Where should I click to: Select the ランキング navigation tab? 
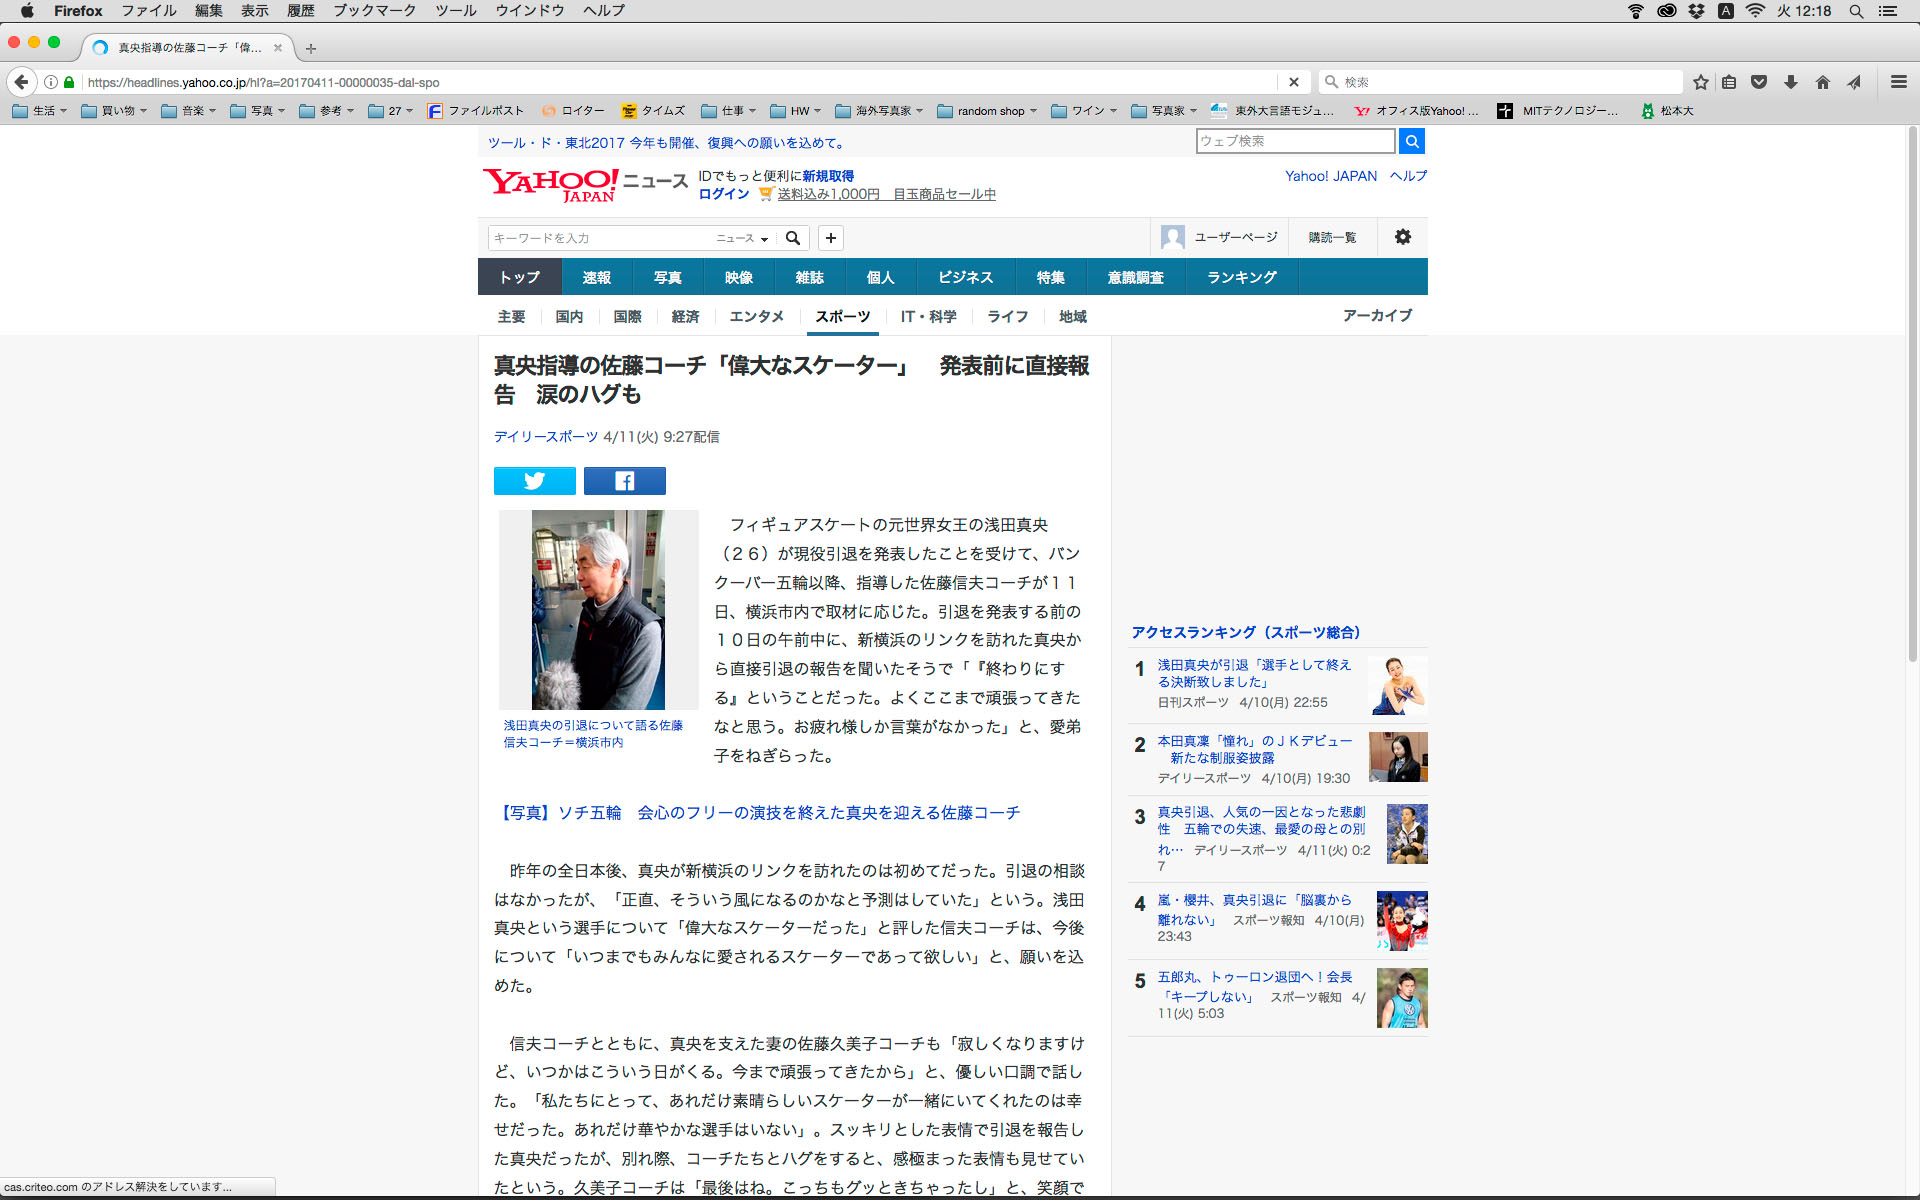pos(1241,277)
